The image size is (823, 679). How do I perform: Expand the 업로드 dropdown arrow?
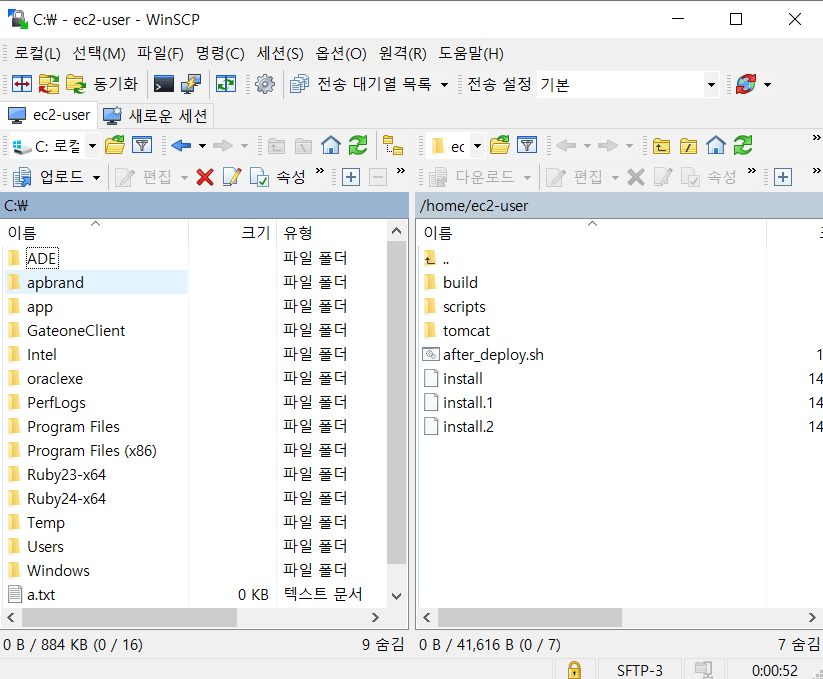point(96,178)
